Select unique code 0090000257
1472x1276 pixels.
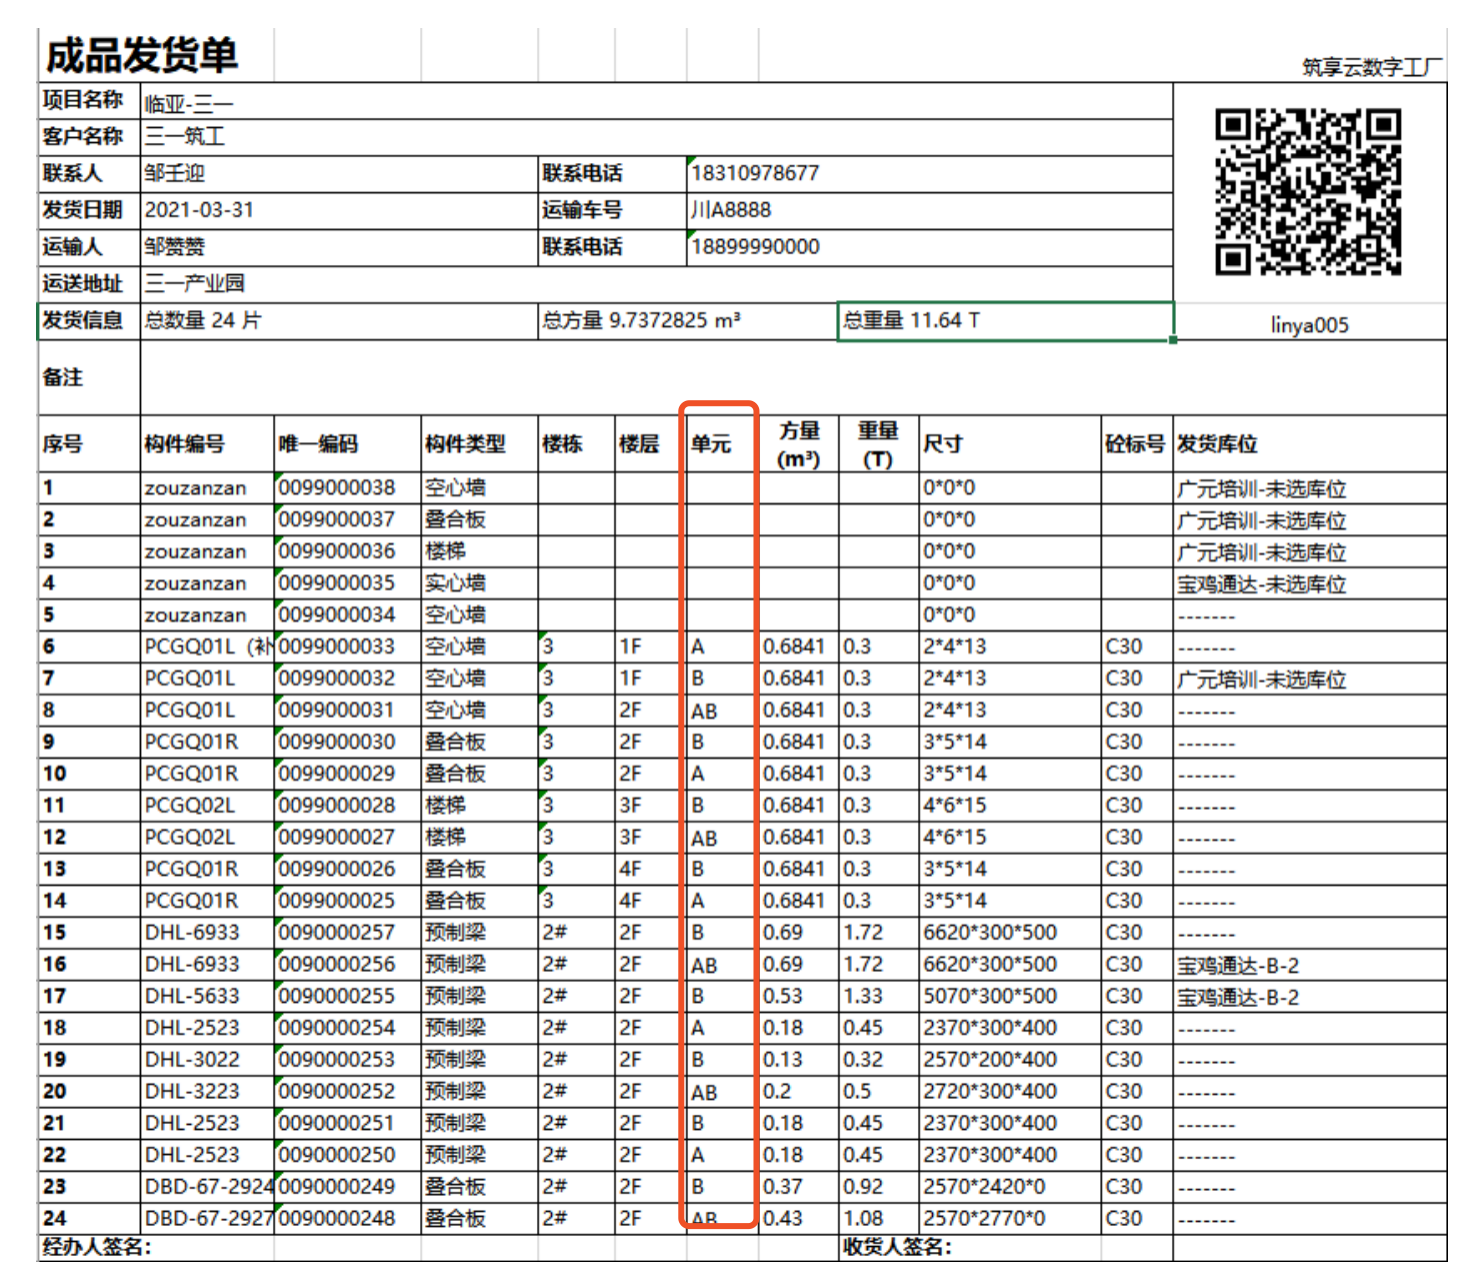click(x=337, y=932)
